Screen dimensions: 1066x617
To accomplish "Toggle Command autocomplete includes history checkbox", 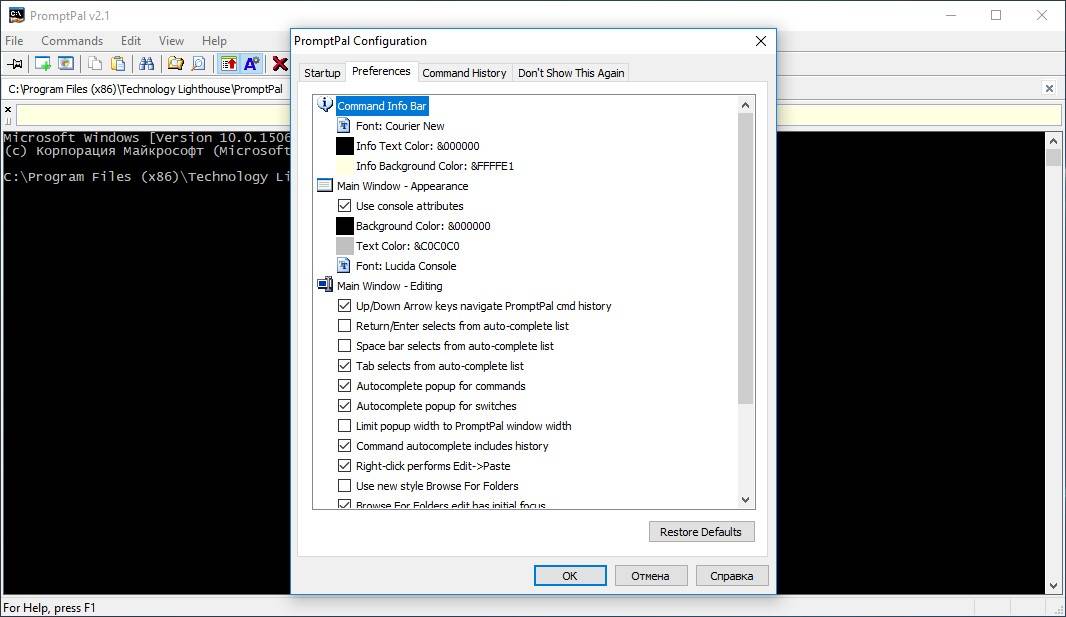I will [x=345, y=446].
